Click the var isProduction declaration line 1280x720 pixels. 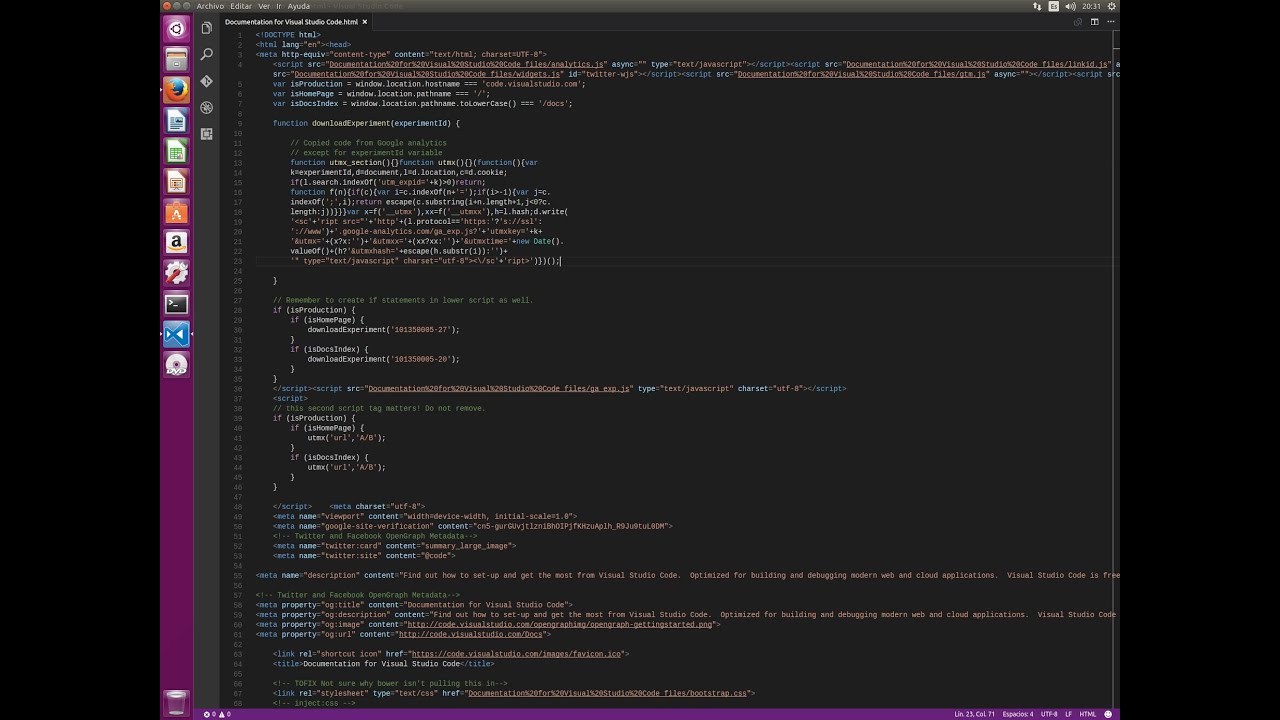coord(429,84)
